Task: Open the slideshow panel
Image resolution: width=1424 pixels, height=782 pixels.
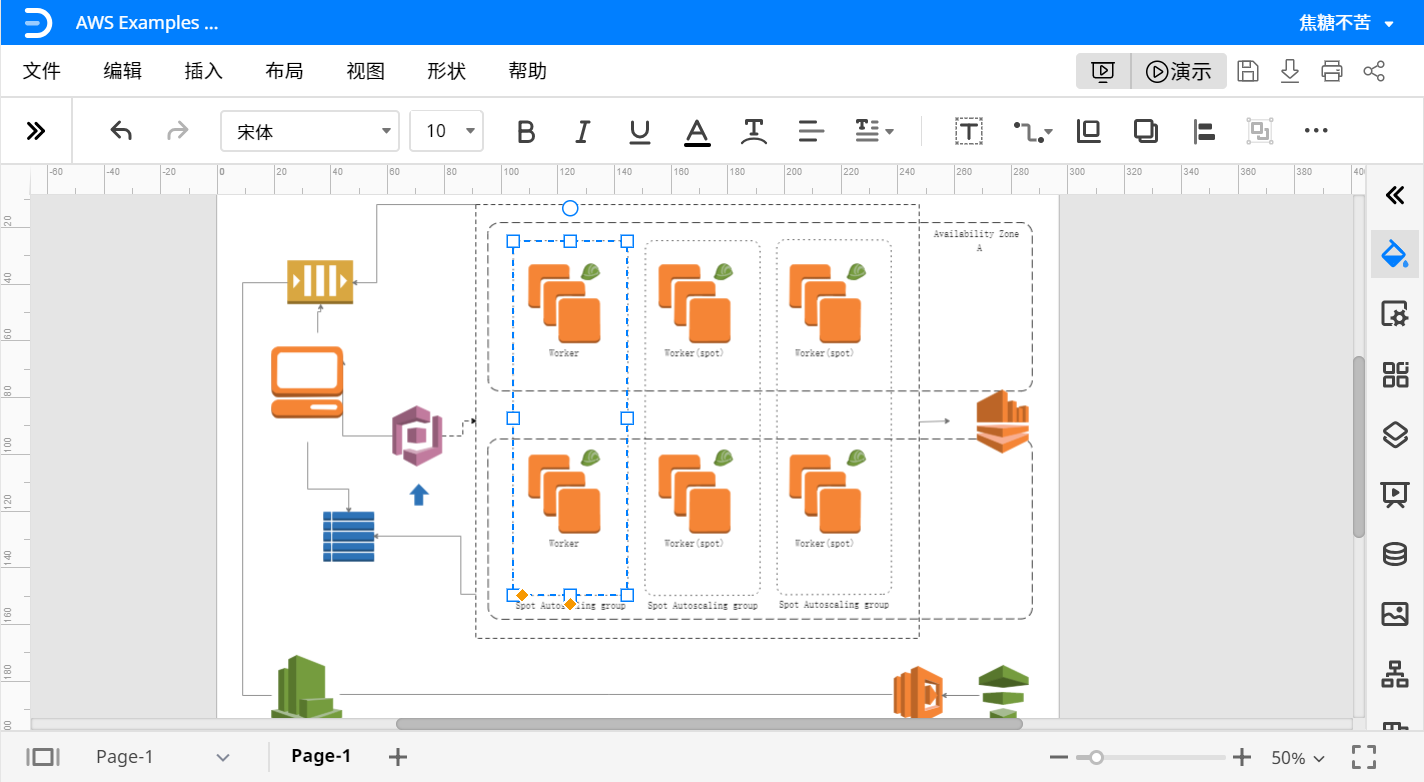Action: coord(1395,494)
